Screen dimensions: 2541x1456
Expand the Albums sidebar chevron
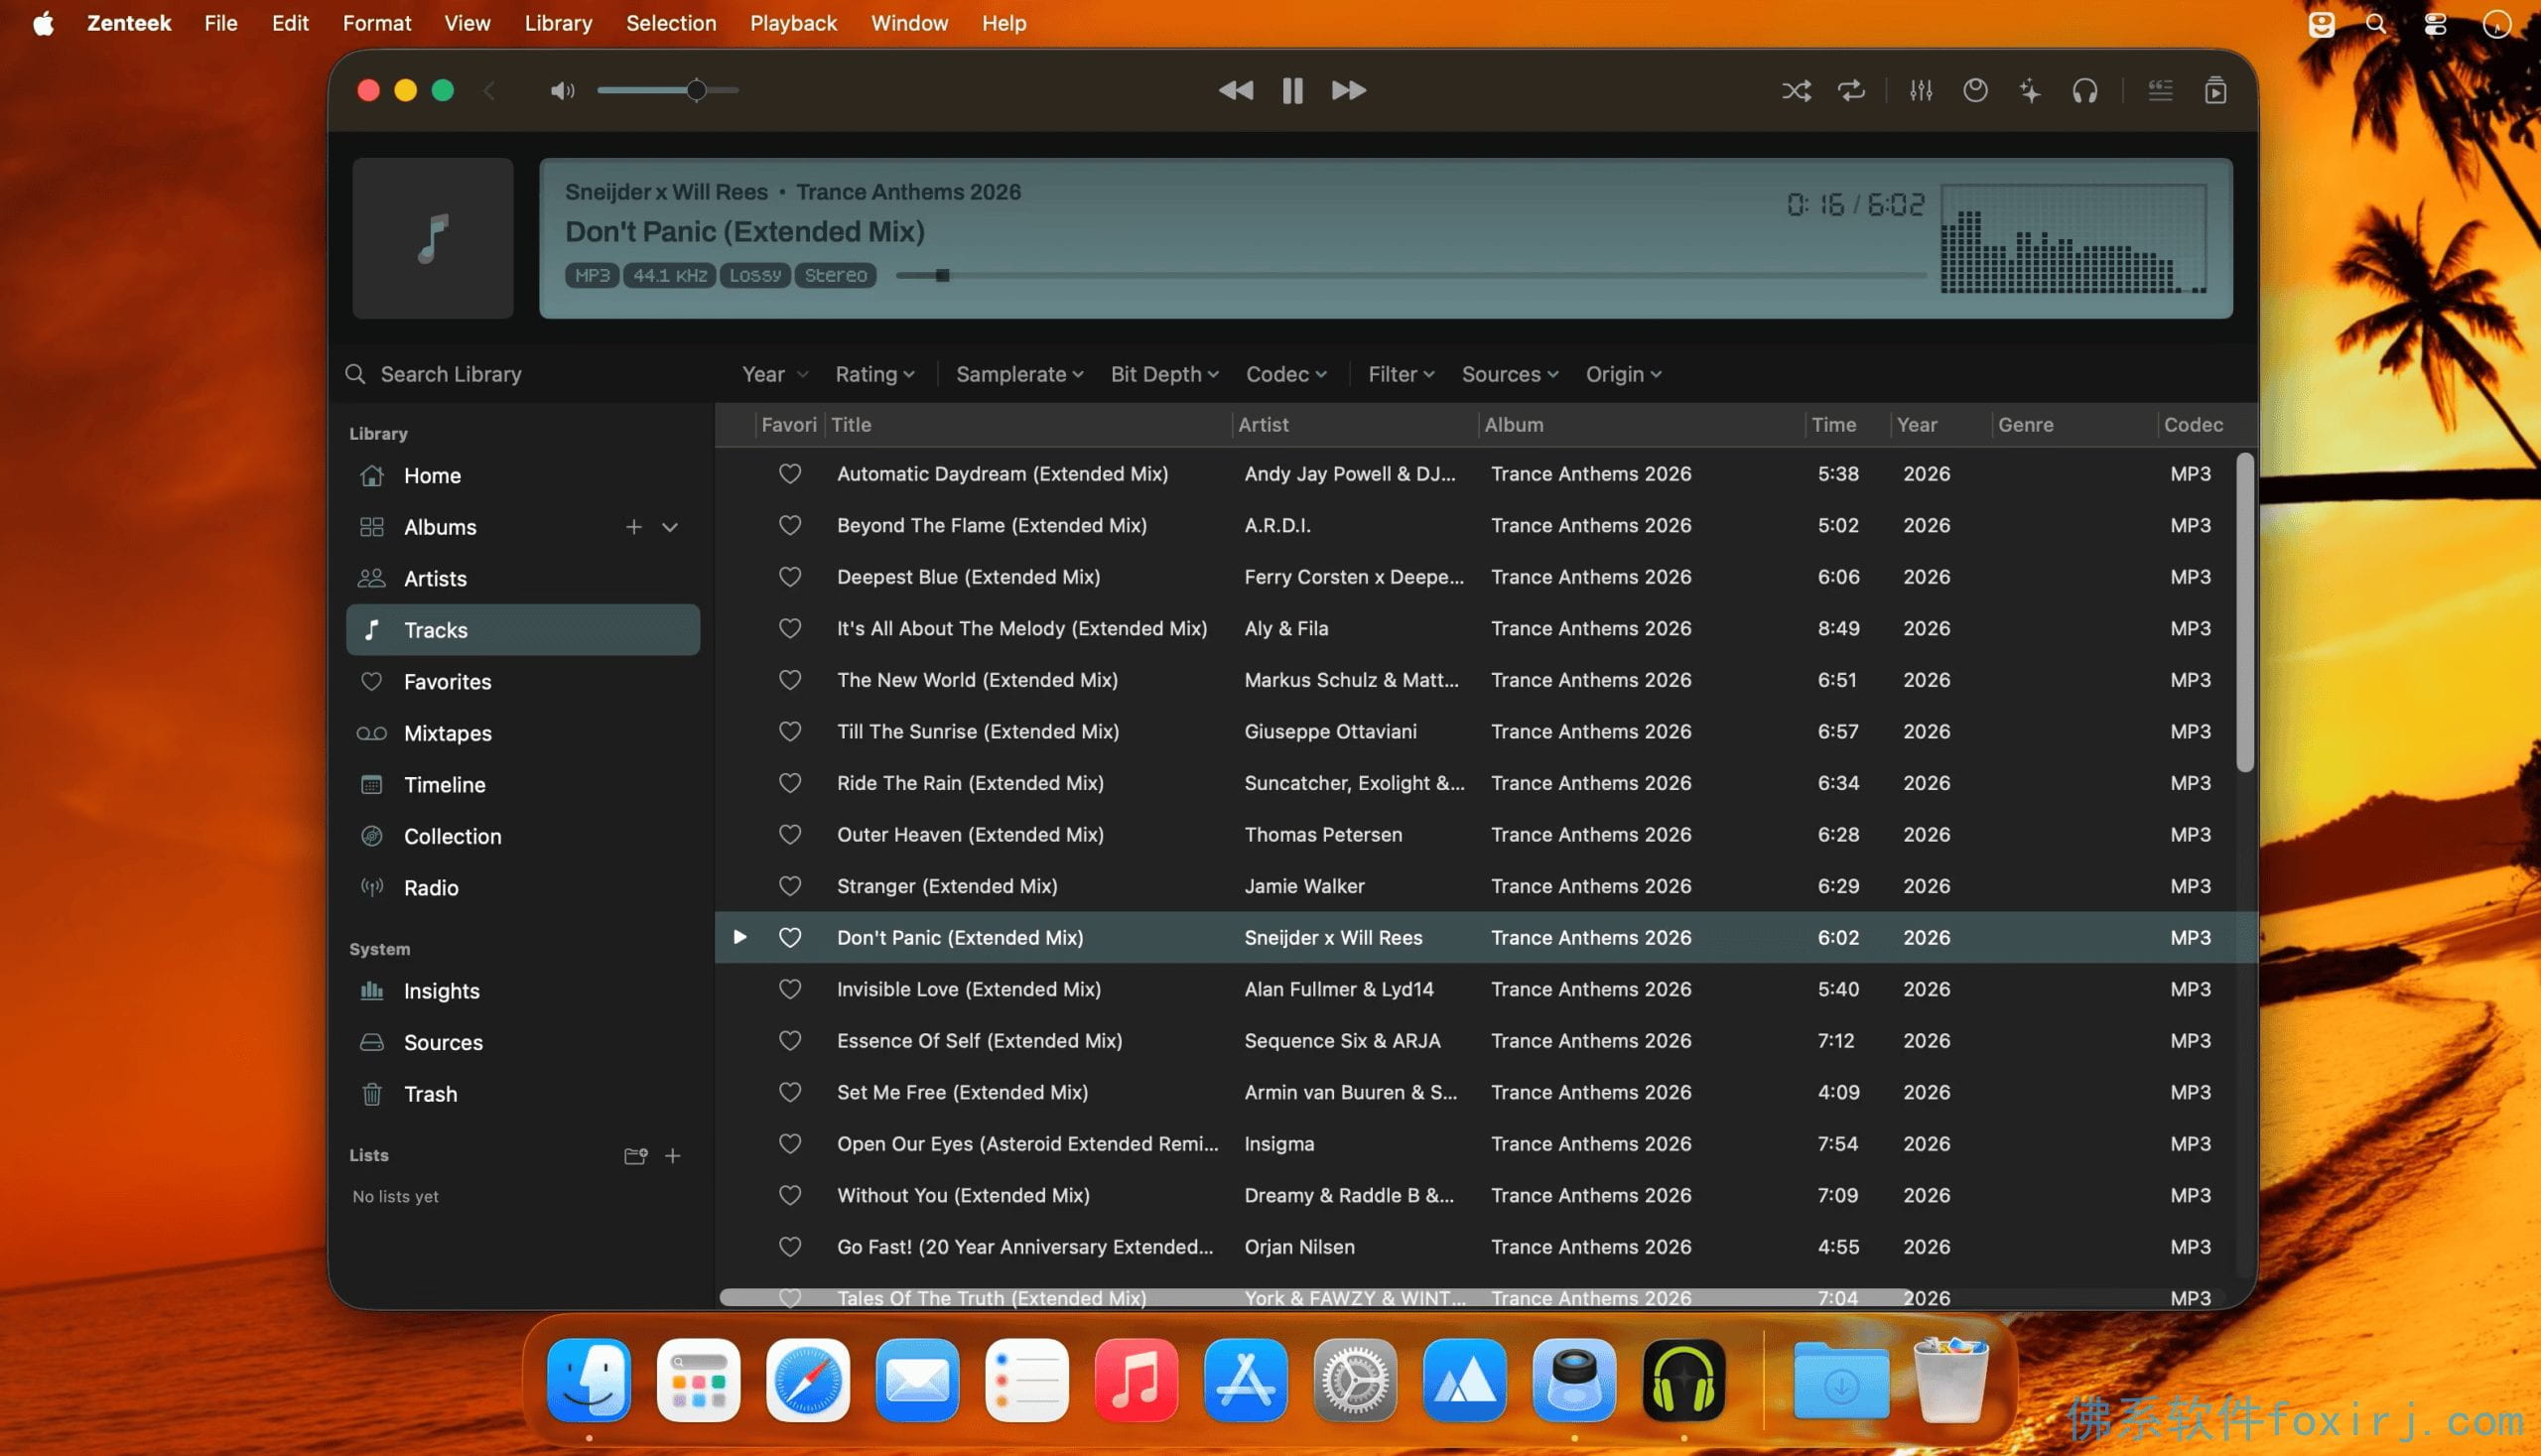tap(670, 527)
